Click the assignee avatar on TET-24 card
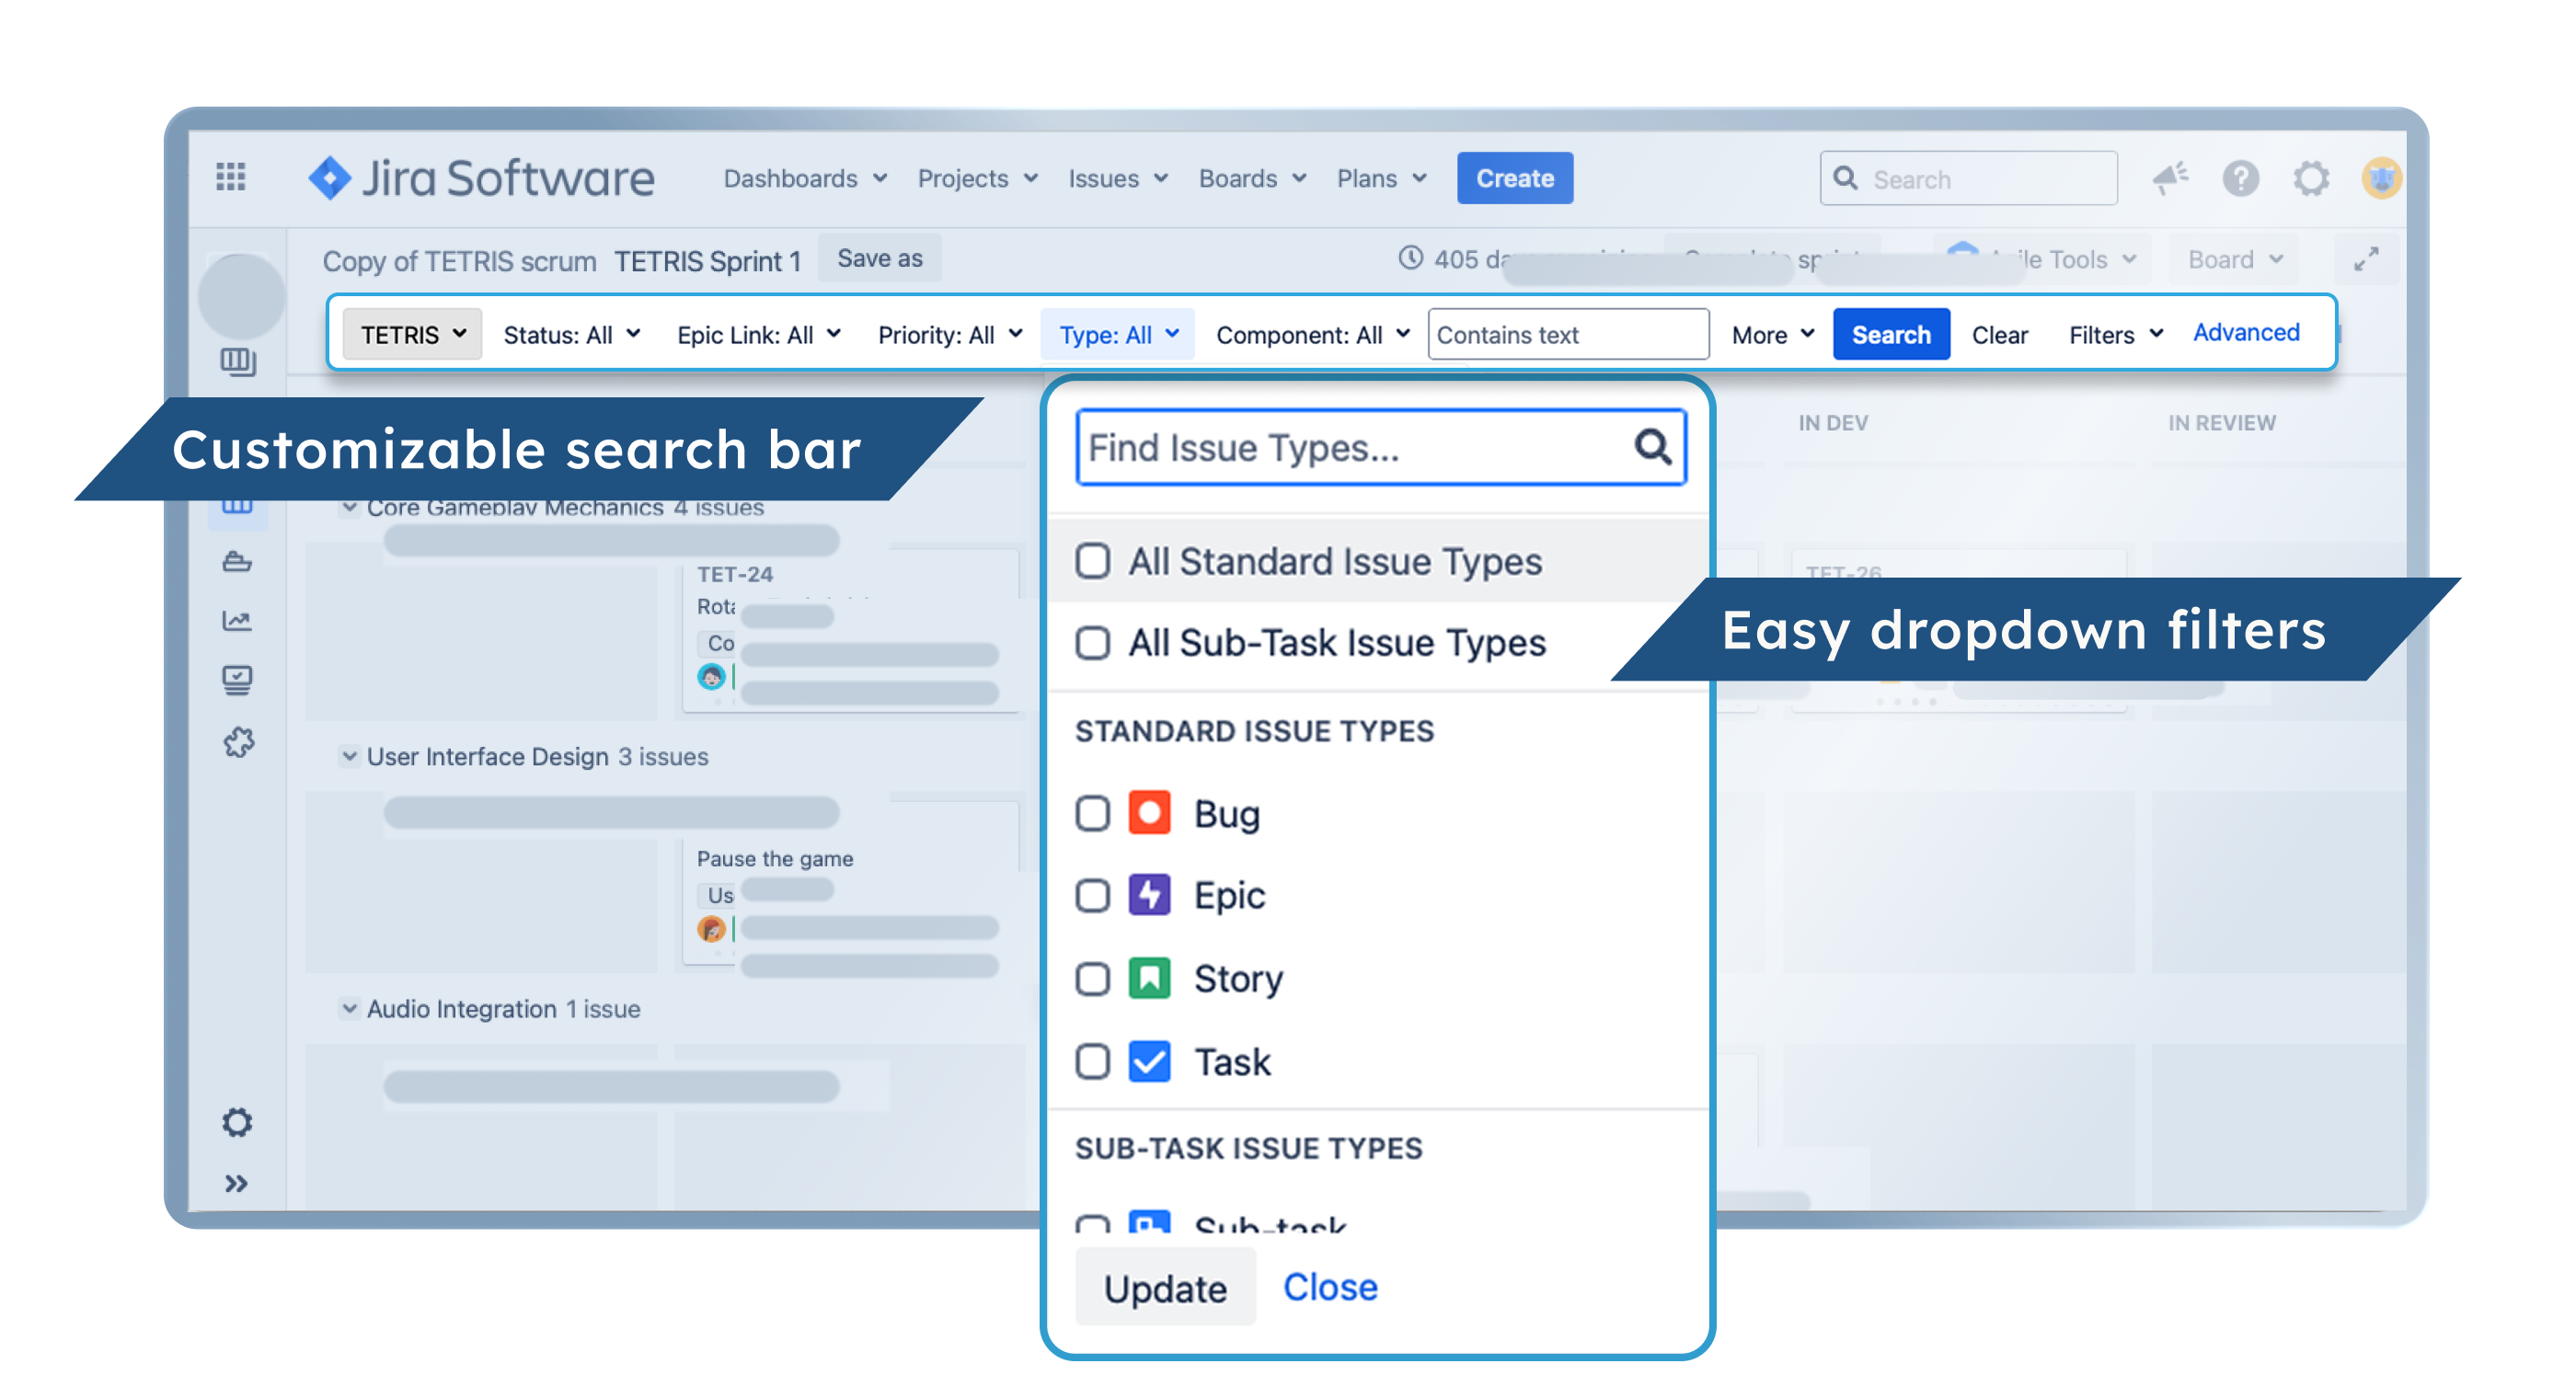 tap(711, 677)
